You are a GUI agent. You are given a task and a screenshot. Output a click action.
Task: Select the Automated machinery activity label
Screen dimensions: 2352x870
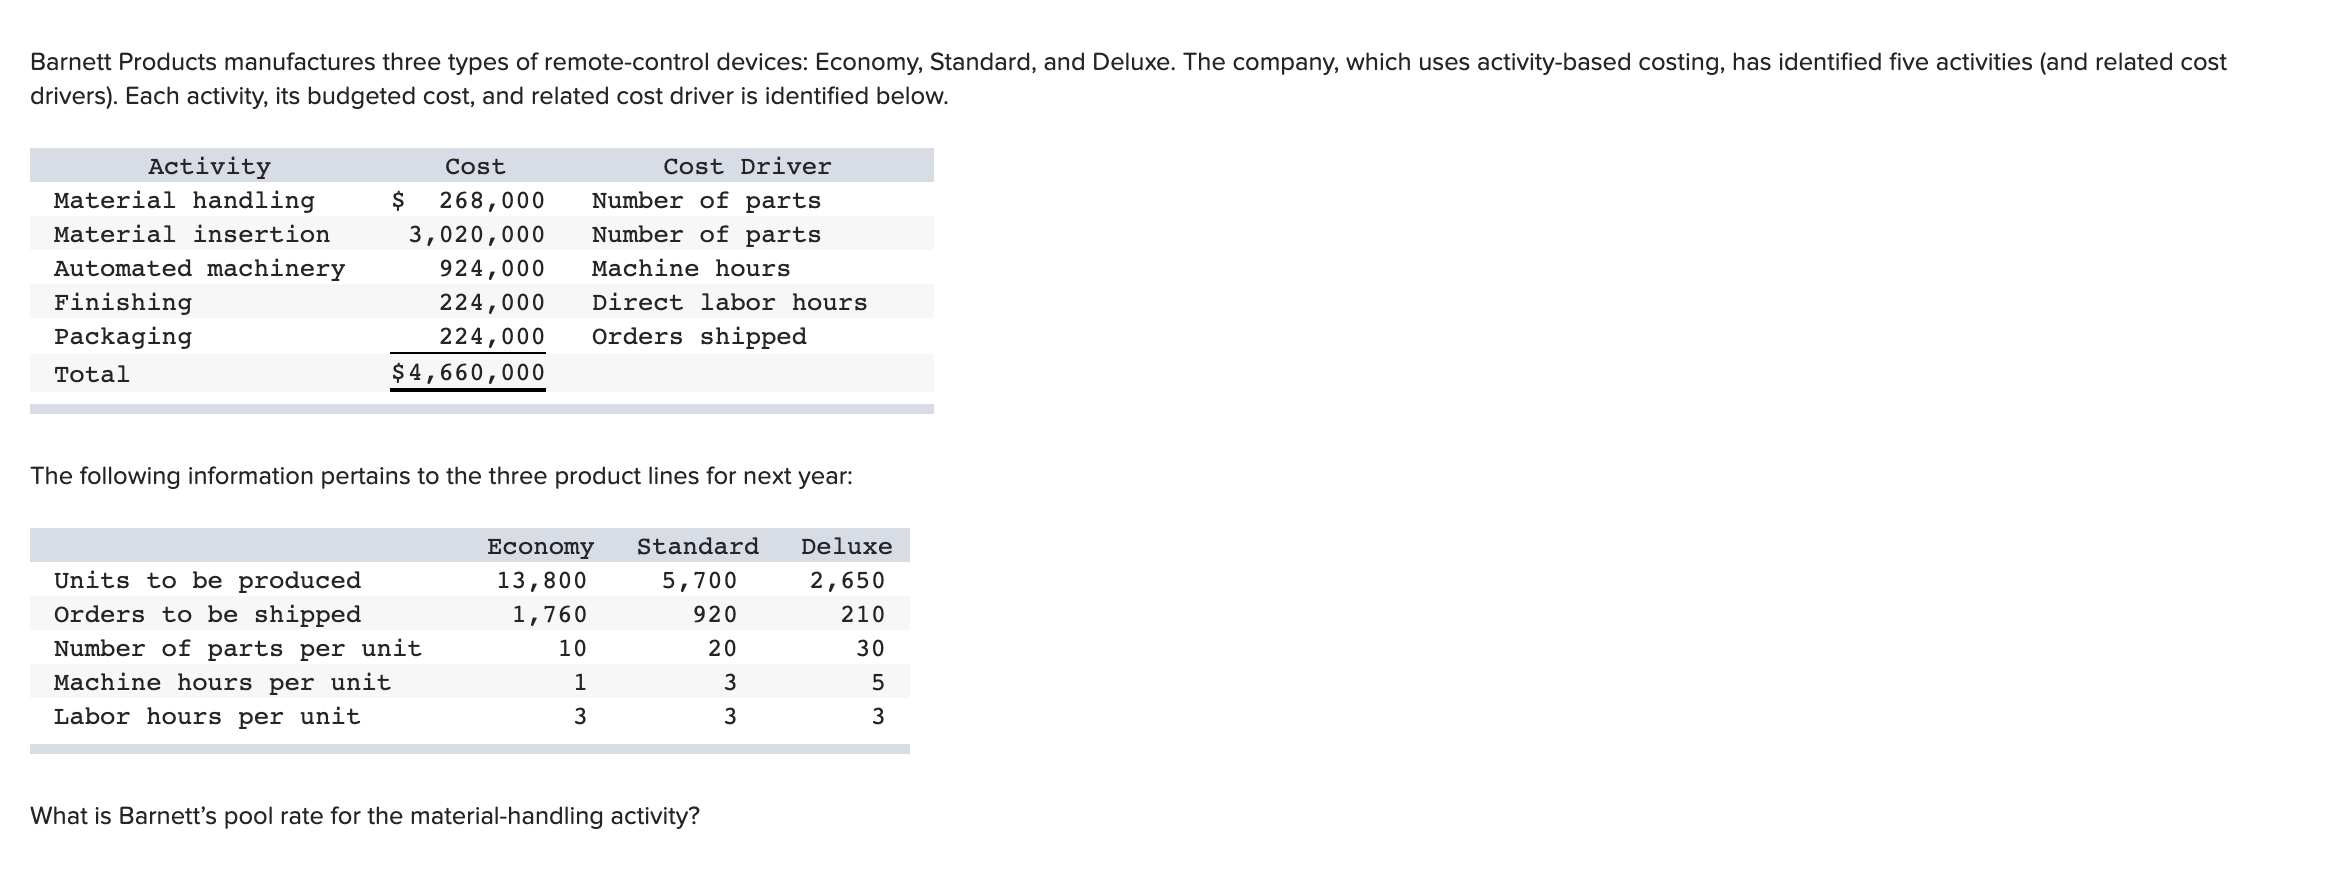pyautogui.click(x=199, y=268)
